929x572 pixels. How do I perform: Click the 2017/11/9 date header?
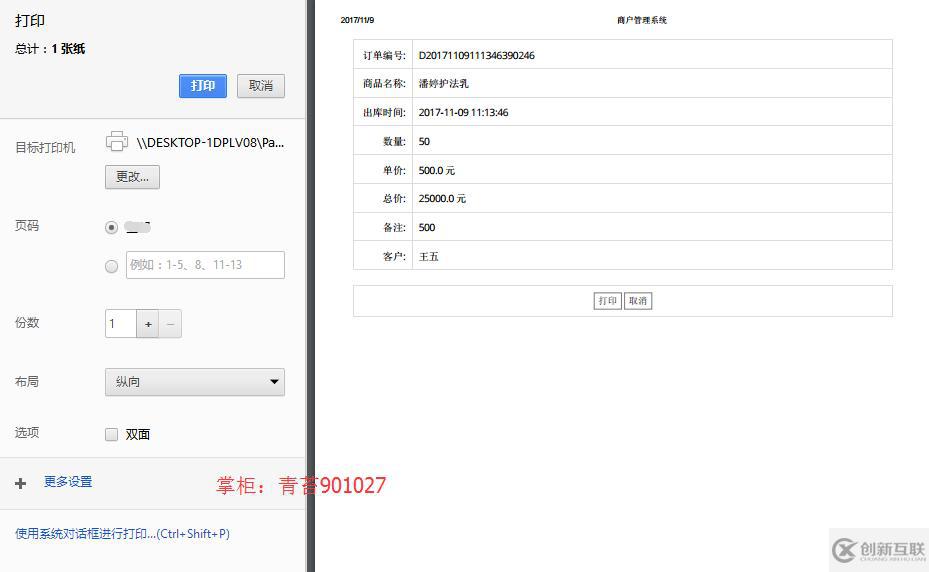tap(357, 20)
